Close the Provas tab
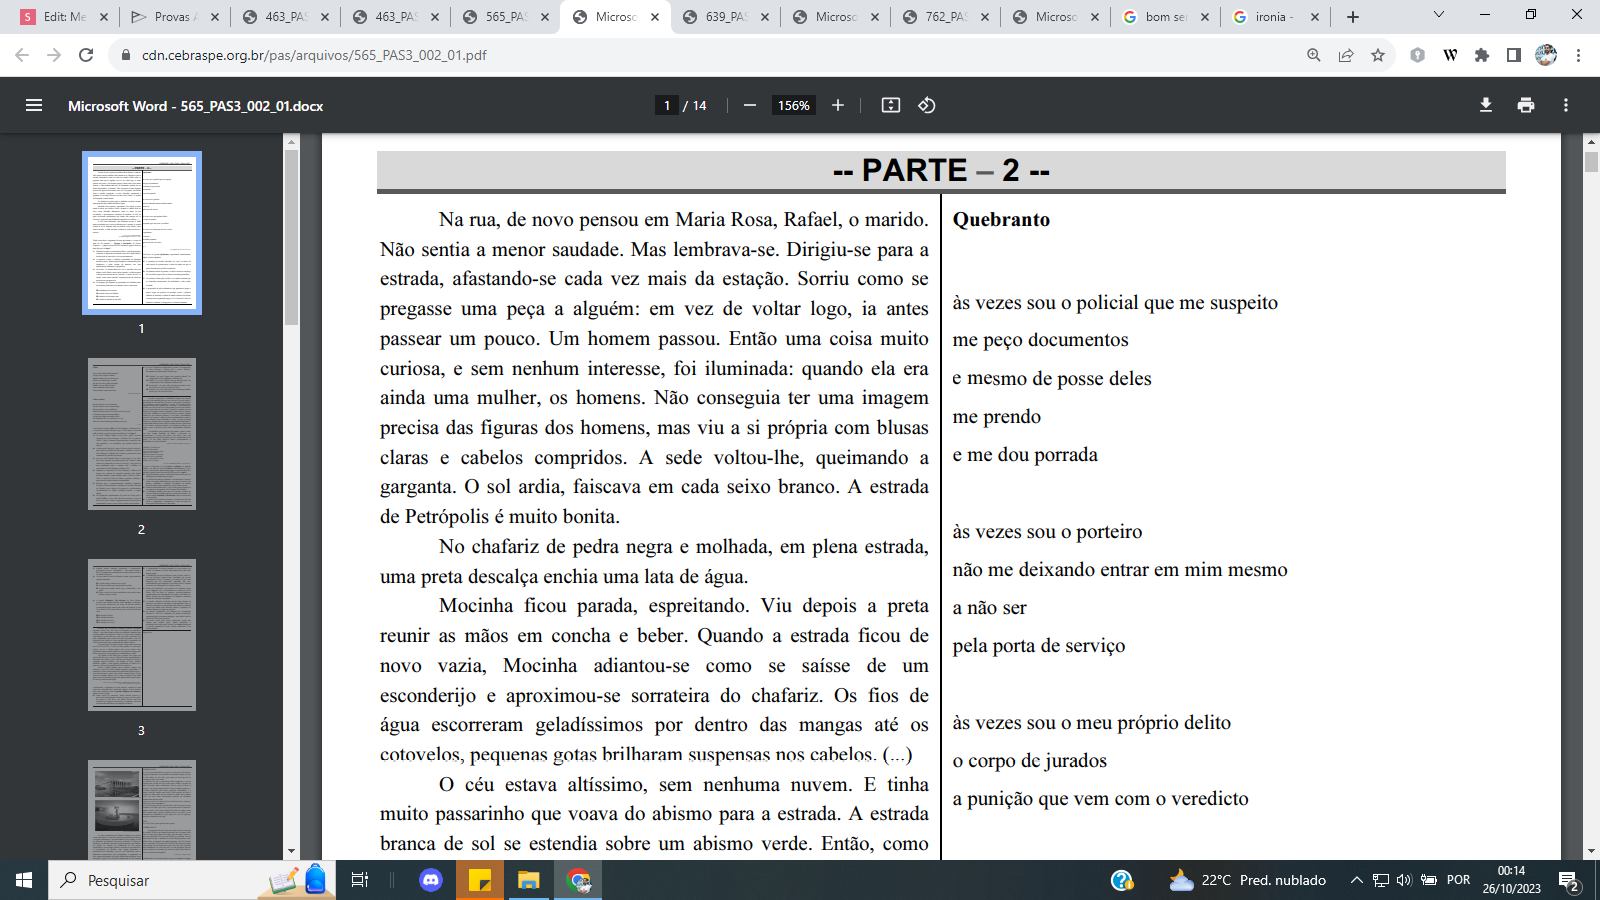Screen dimensions: 1600x900 click(x=215, y=17)
